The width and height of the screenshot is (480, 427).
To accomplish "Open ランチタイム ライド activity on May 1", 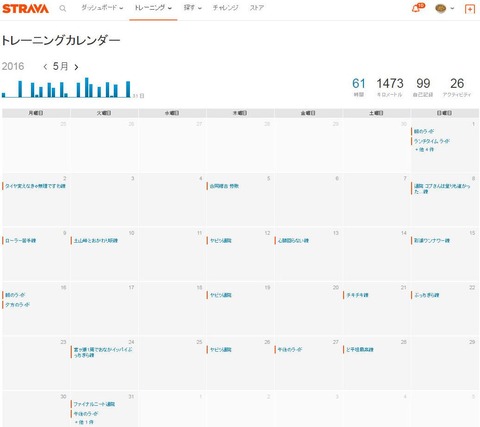I will tap(432, 141).
